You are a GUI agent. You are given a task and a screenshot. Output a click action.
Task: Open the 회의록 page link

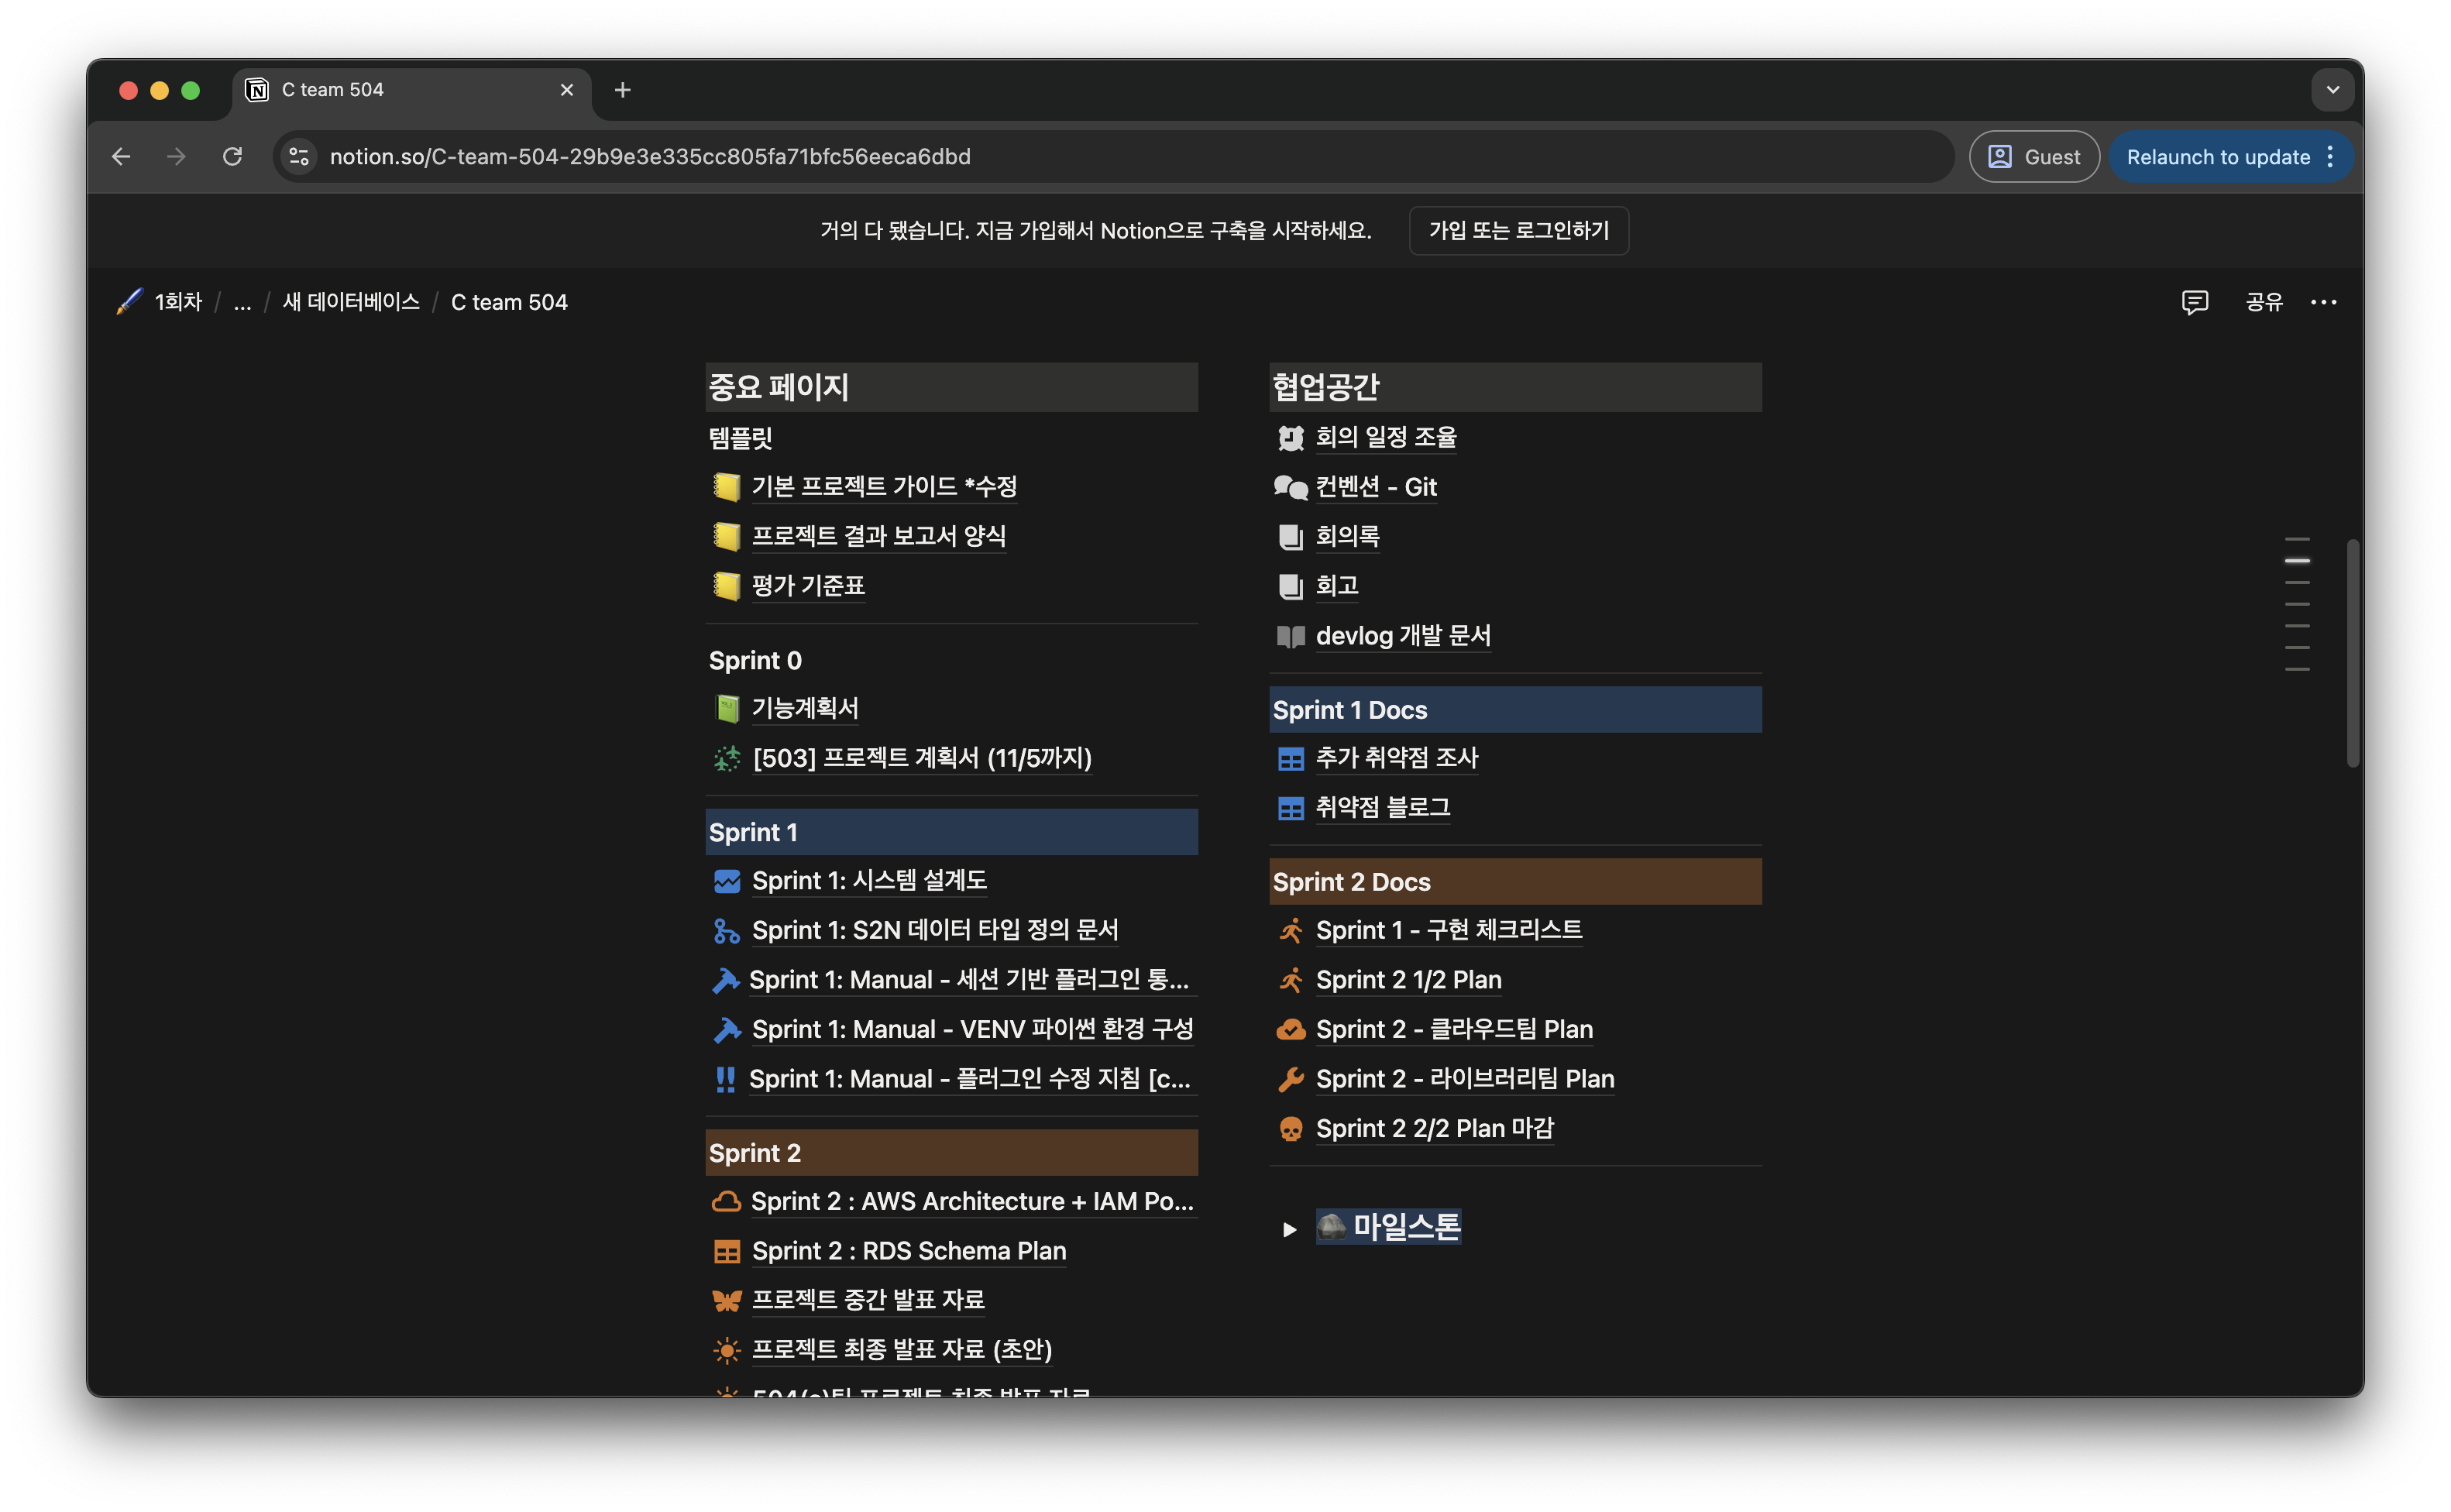[1347, 536]
